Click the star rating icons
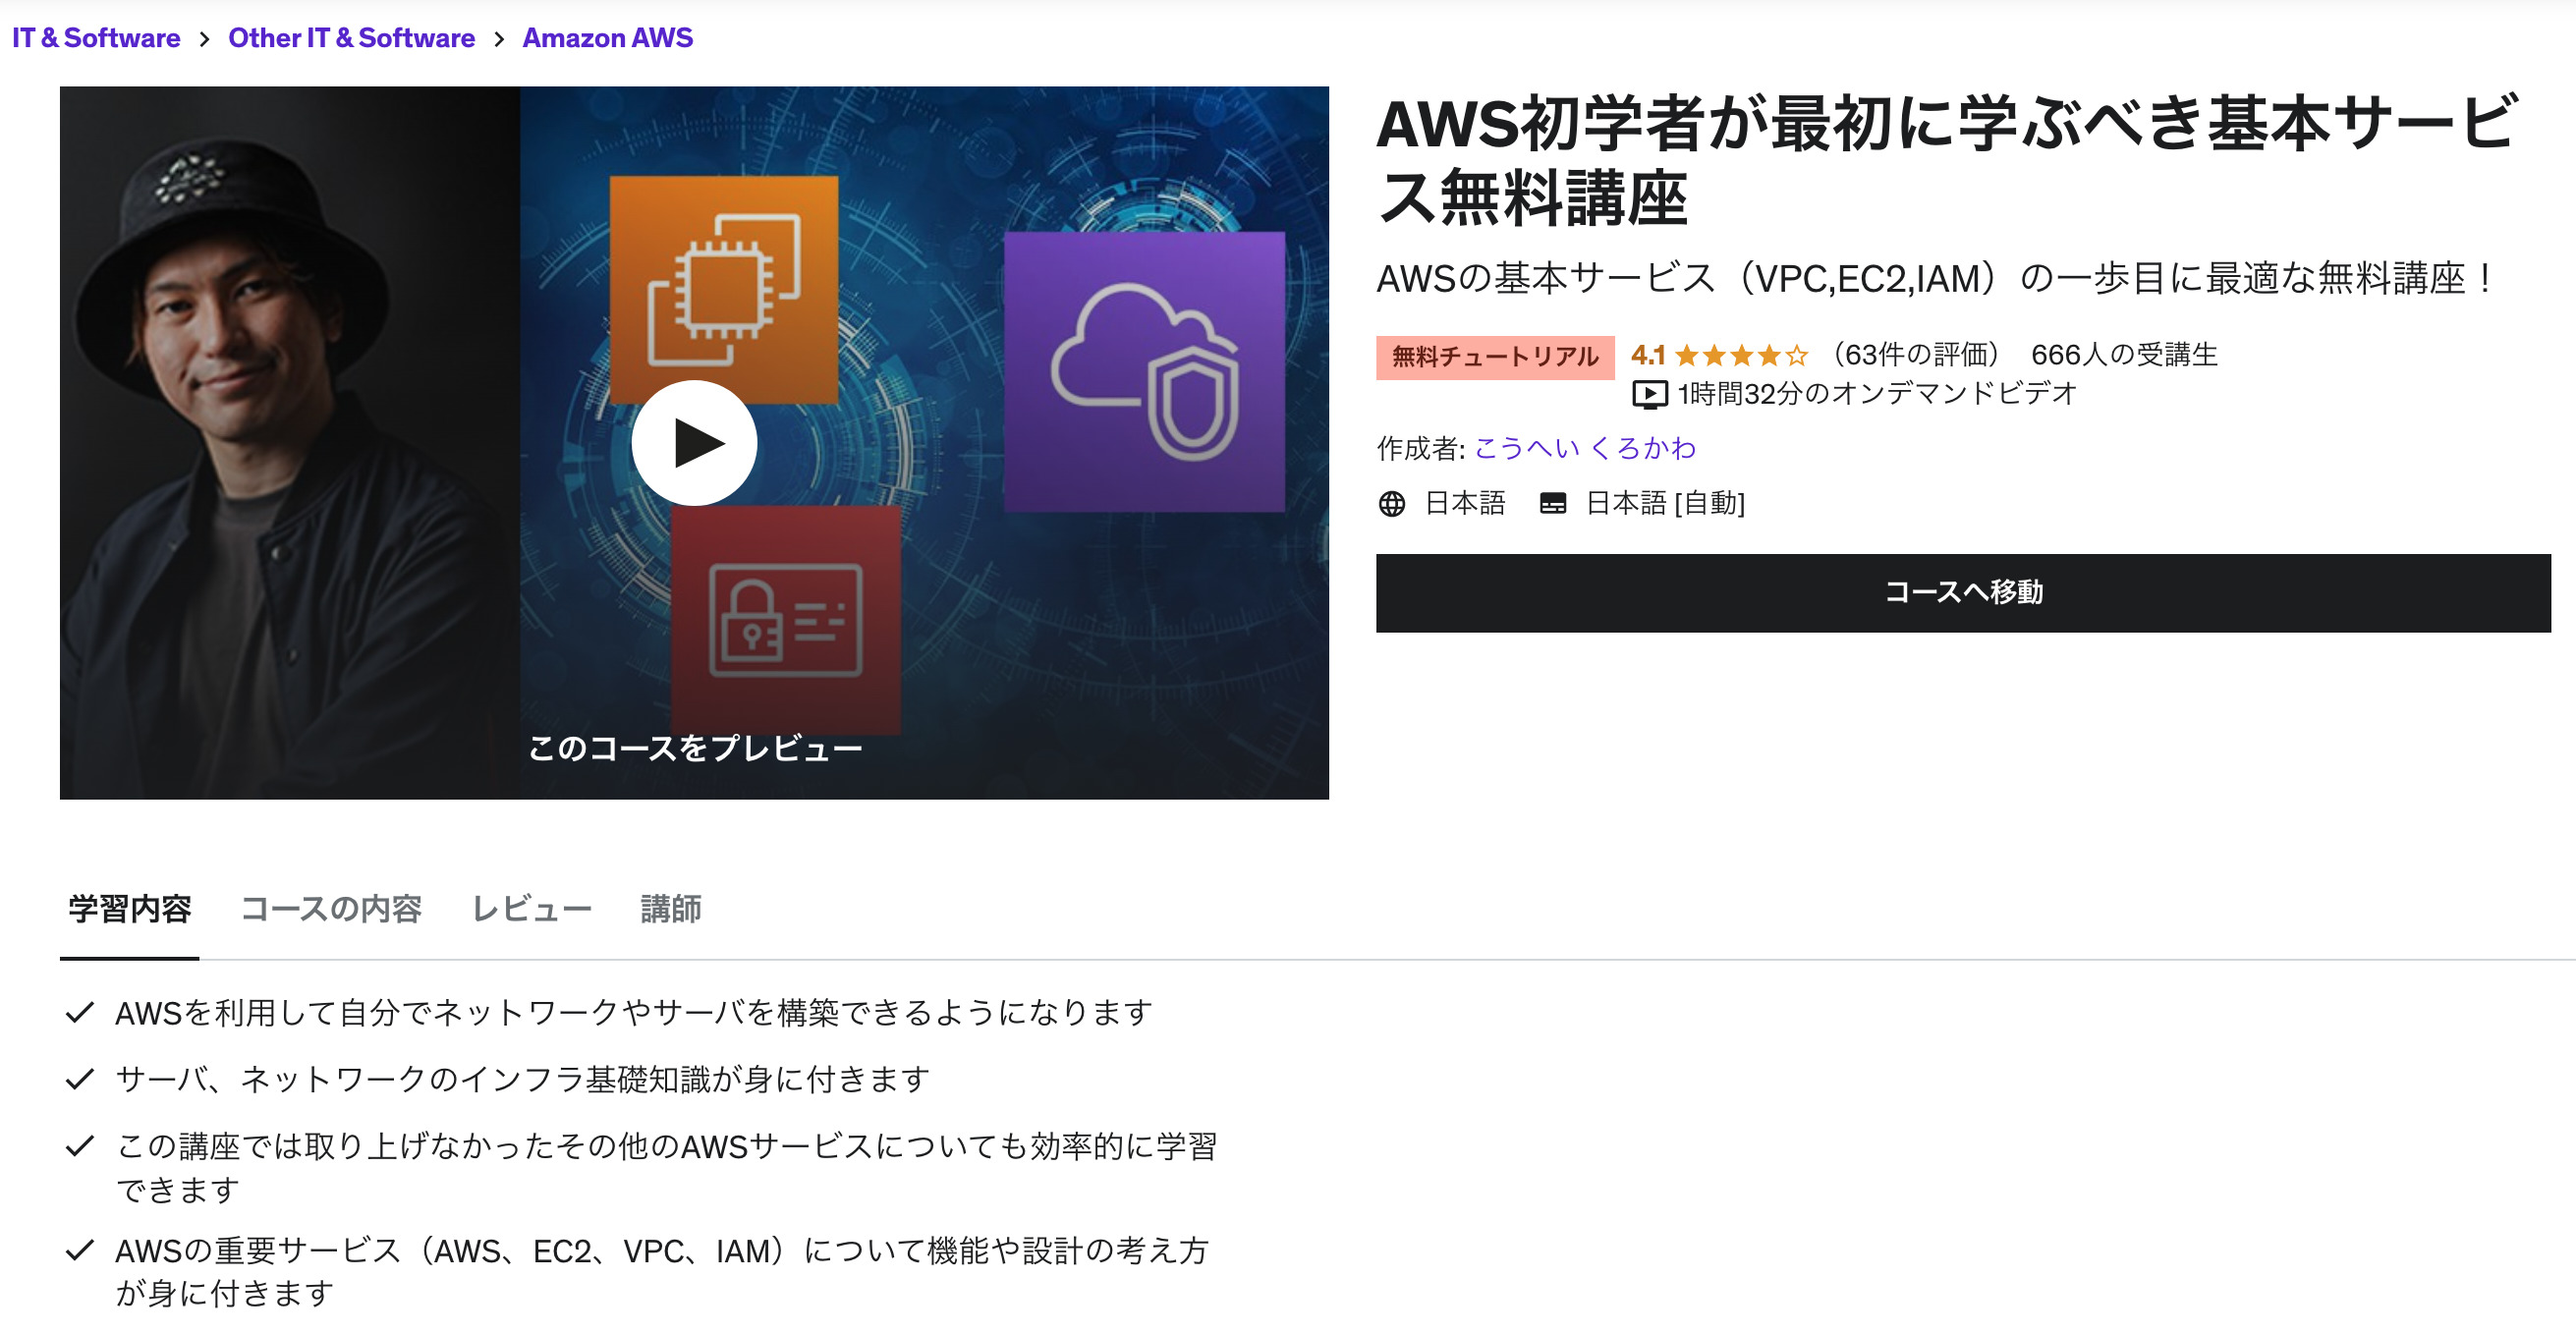This screenshot has width=2576, height=1334. point(1741,355)
